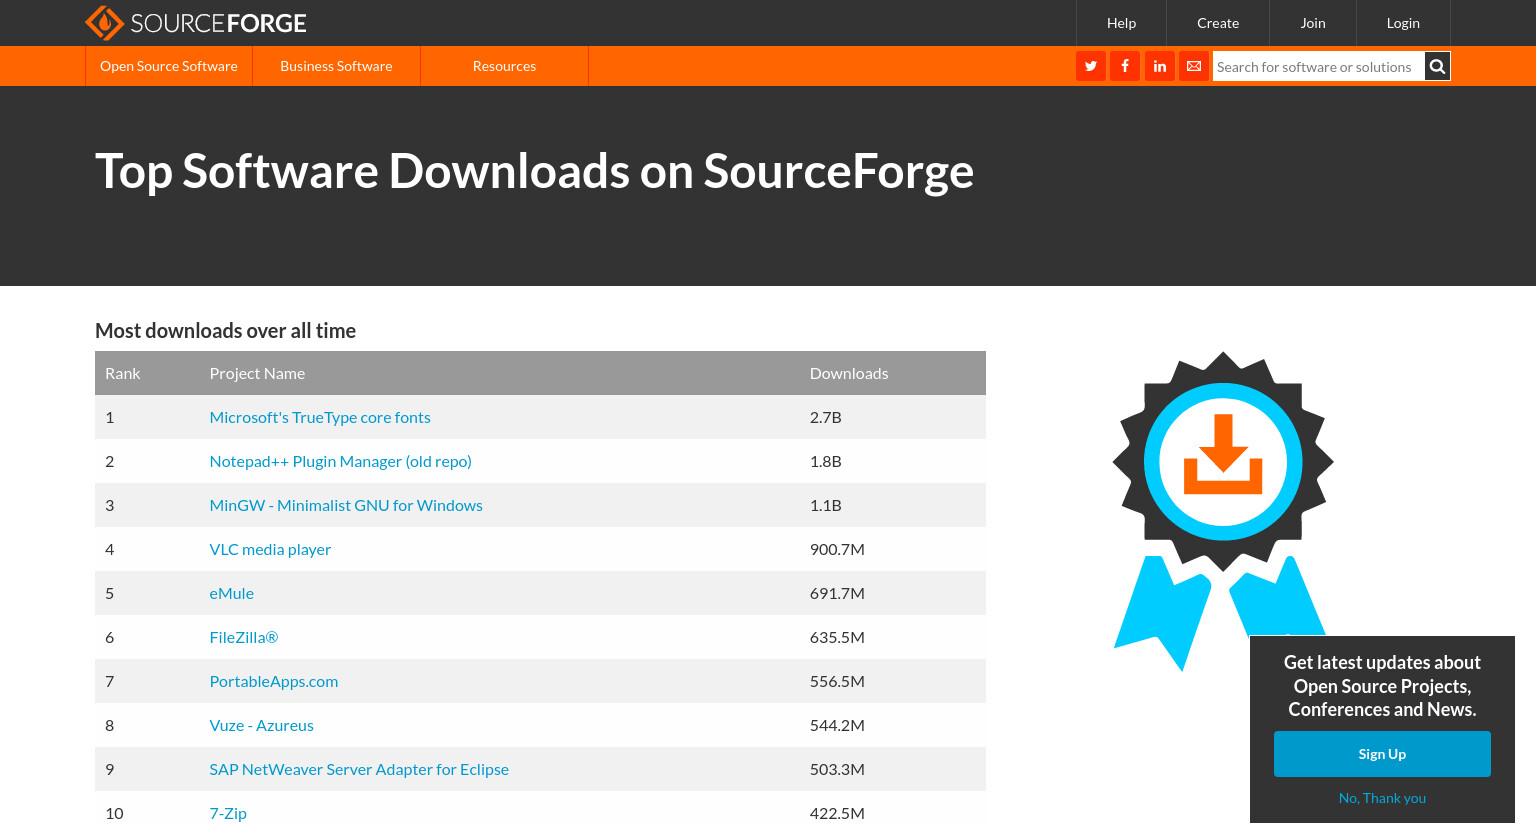Open Open Source Software navigation tab
This screenshot has height=824, width=1536.
[x=169, y=66]
